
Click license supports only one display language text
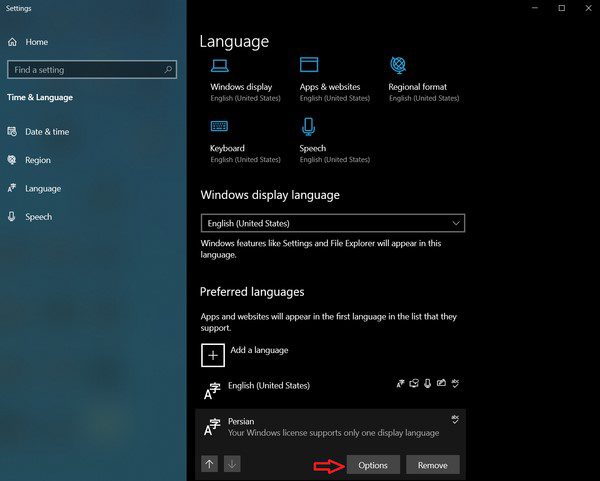333,433
